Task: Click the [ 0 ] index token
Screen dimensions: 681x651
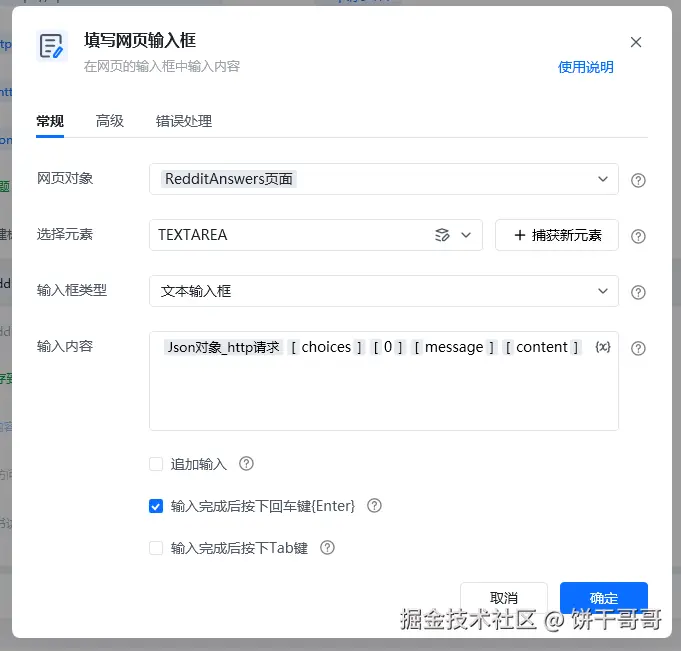Action: (388, 347)
